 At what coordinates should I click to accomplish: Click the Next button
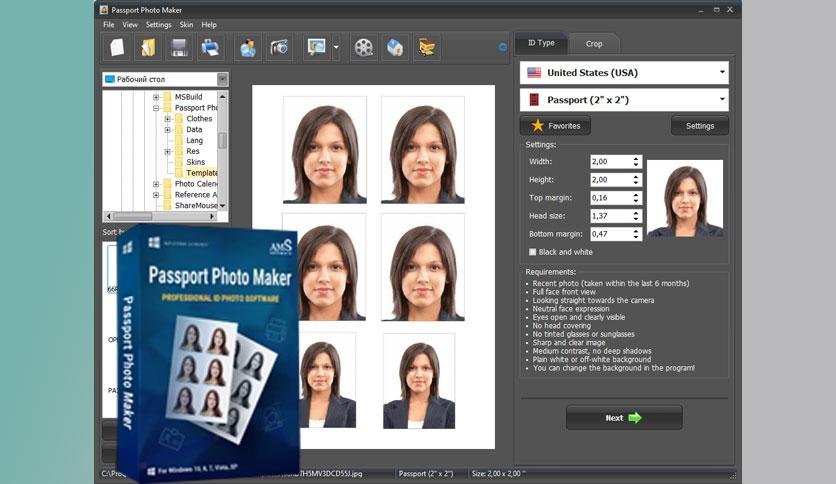tap(624, 418)
